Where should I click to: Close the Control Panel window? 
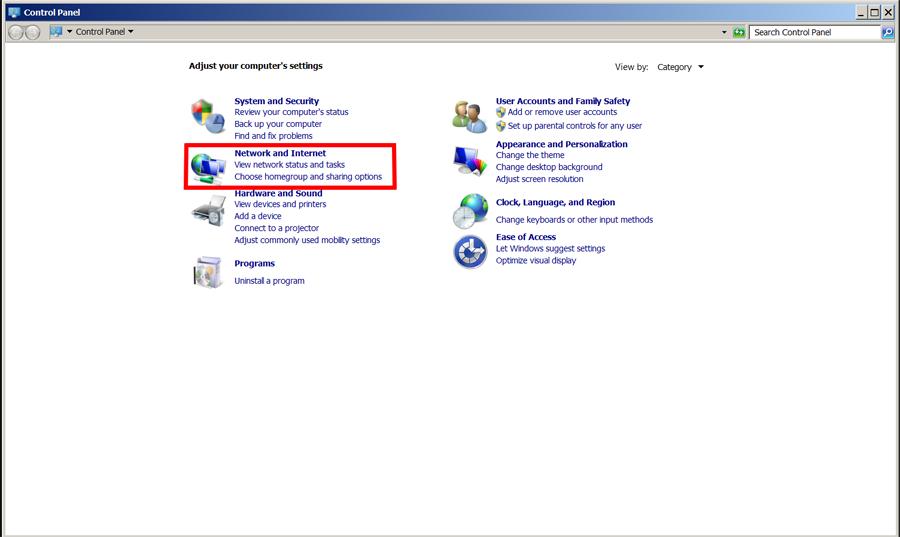[888, 12]
